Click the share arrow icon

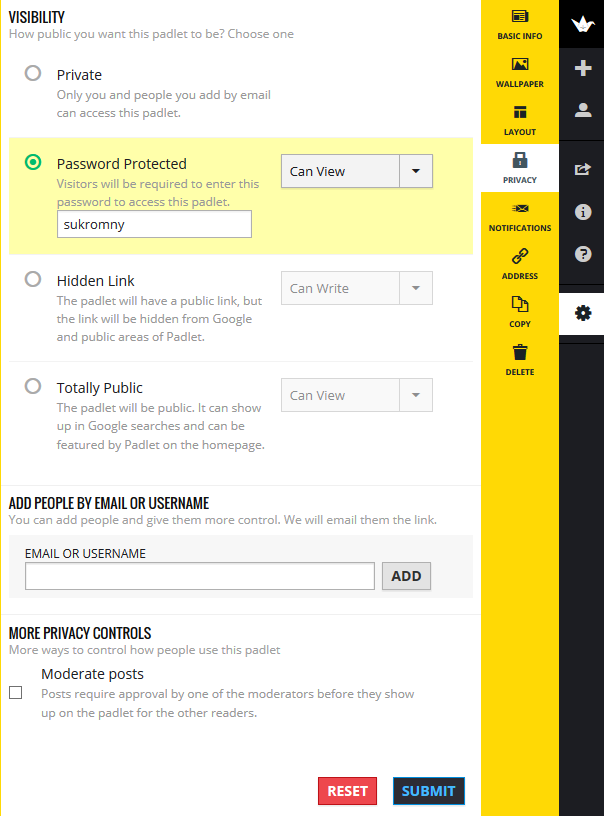[x=583, y=169]
